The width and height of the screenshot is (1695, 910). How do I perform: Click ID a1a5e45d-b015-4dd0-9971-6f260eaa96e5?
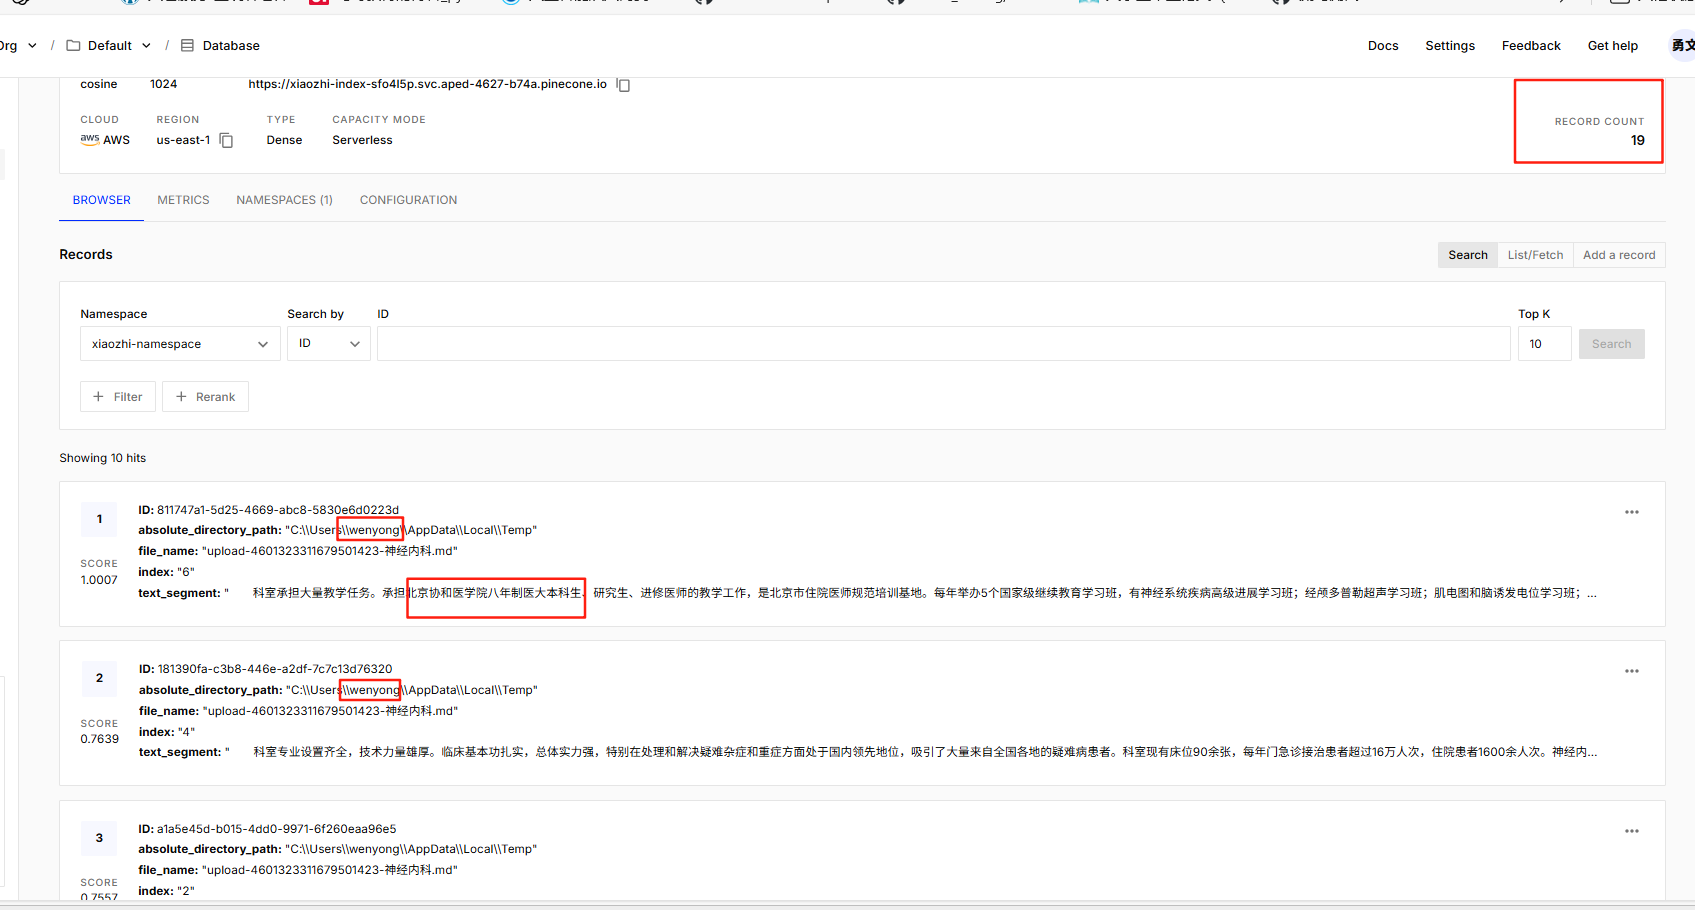(x=267, y=829)
